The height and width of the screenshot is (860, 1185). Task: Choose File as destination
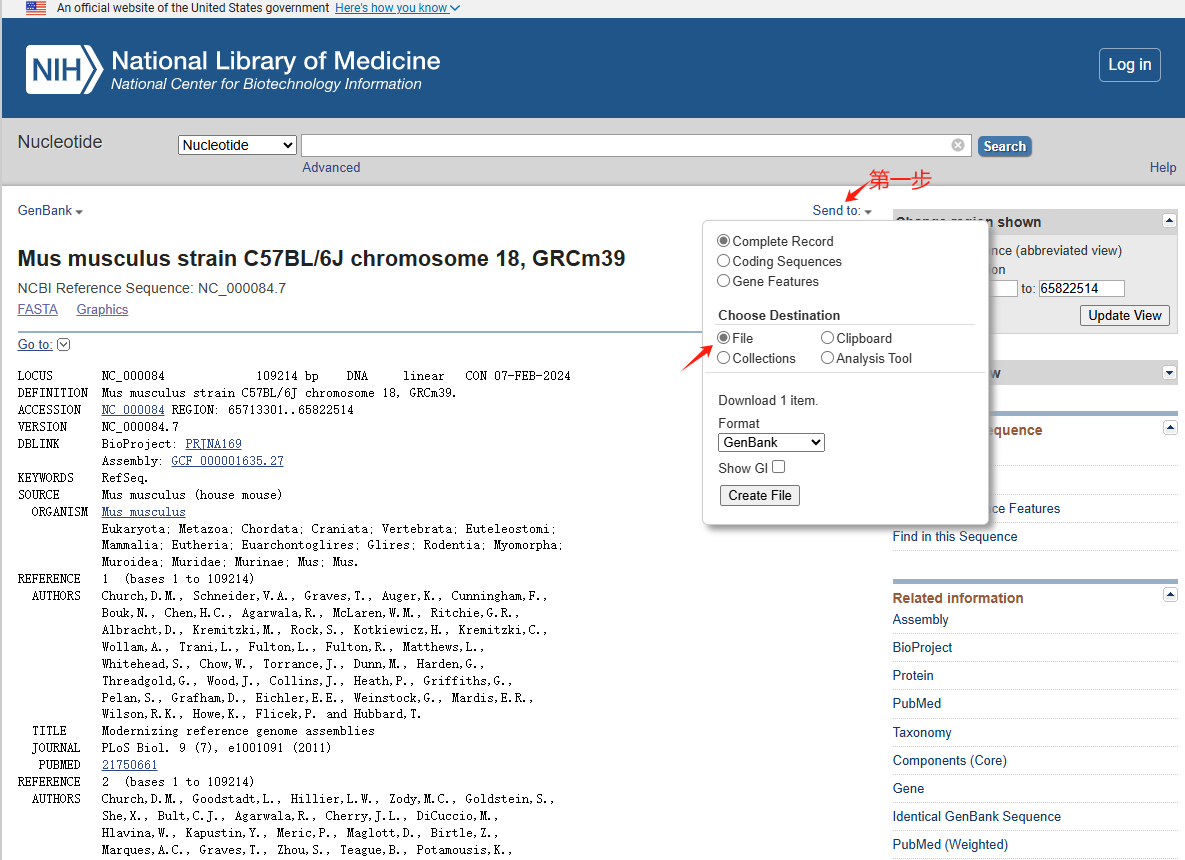pos(723,338)
